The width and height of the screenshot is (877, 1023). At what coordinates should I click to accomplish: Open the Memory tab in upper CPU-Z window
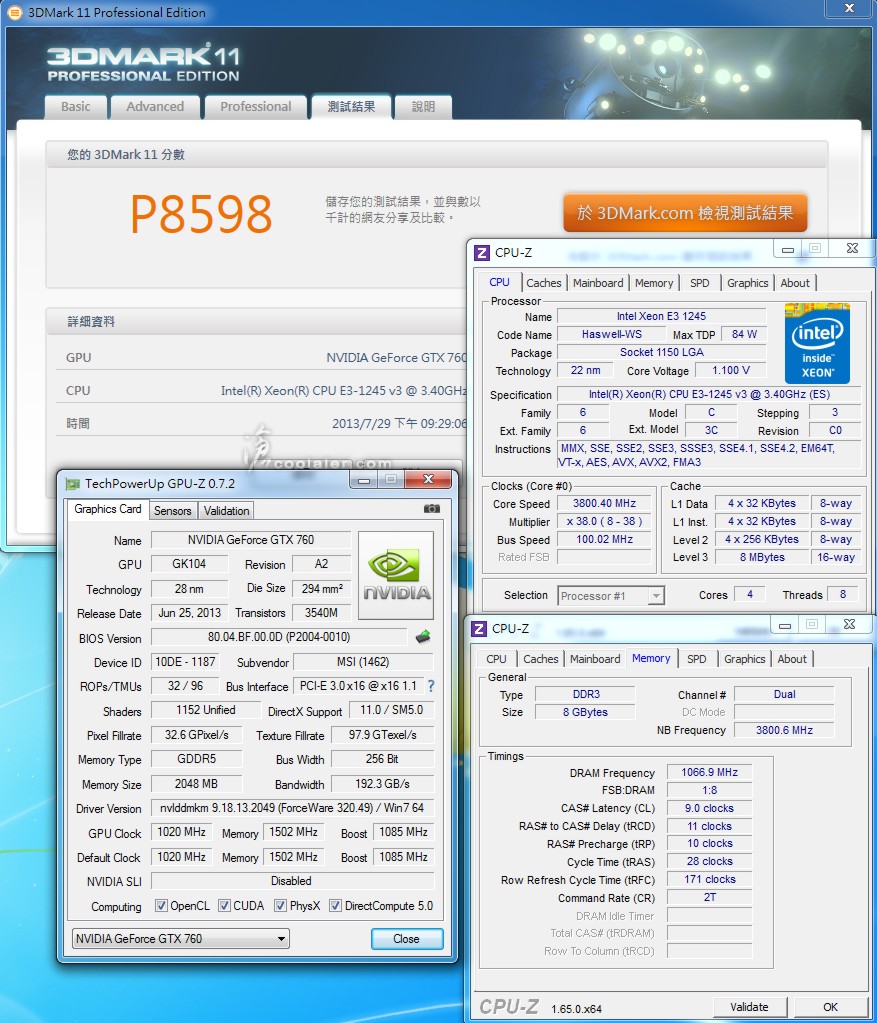click(x=654, y=283)
